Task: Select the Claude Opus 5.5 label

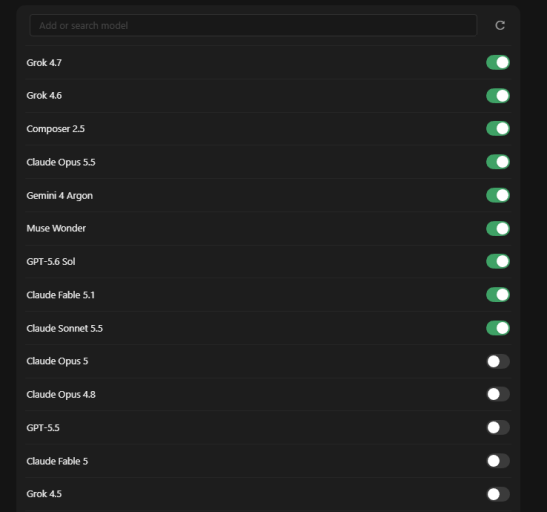Action: pos(61,163)
